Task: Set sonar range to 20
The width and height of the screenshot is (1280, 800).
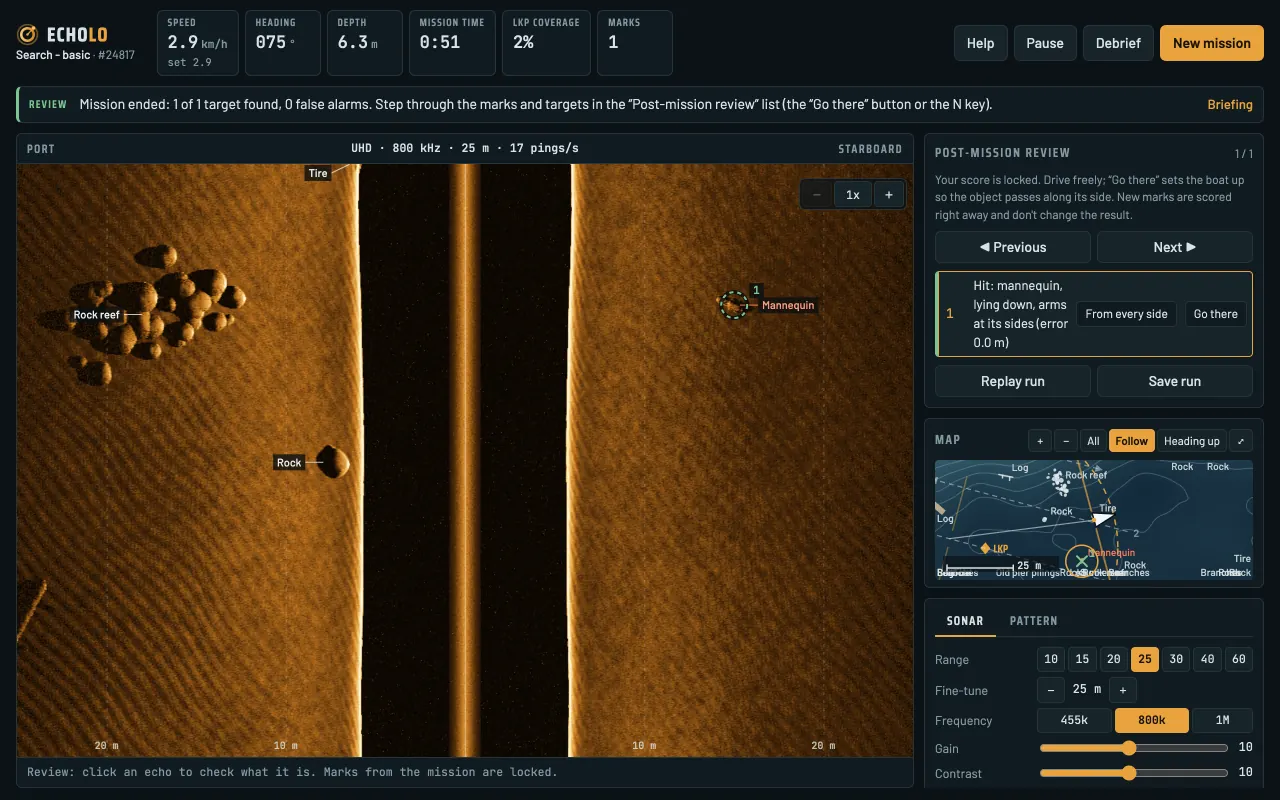Action: [1113, 659]
